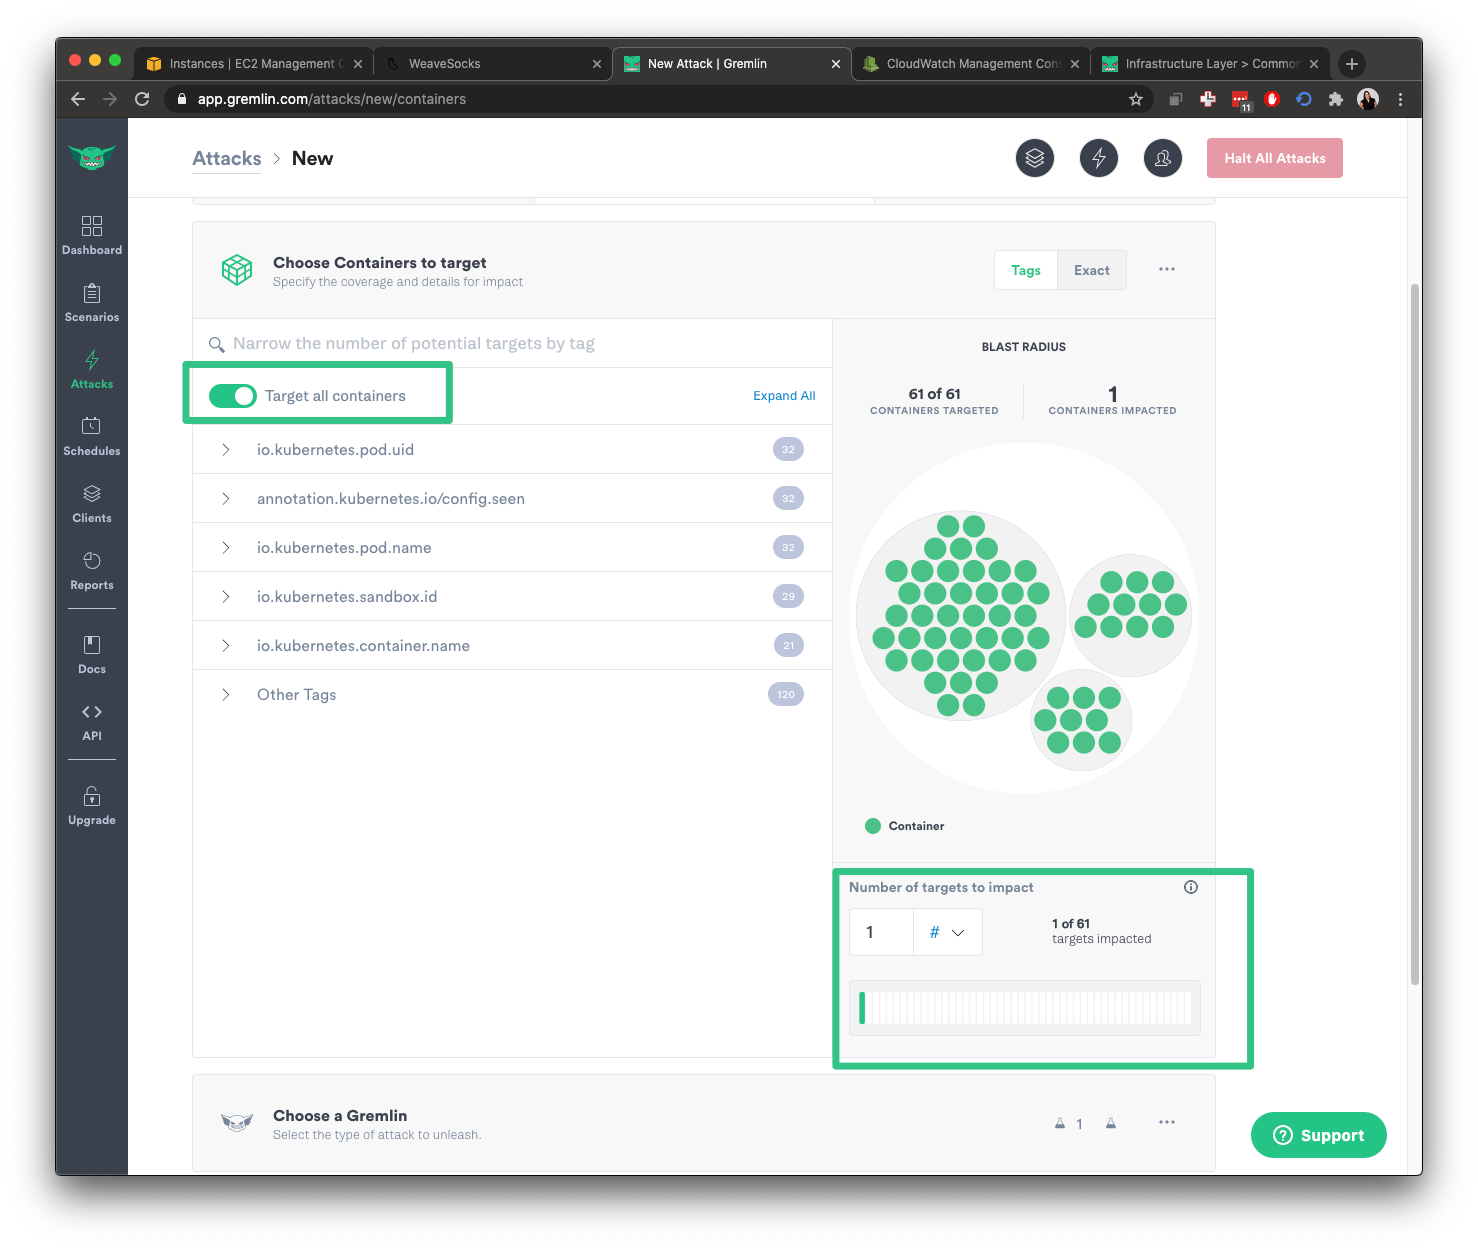Image resolution: width=1478 pixels, height=1249 pixels.
Task: Open API in the sidebar
Action: 92,721
